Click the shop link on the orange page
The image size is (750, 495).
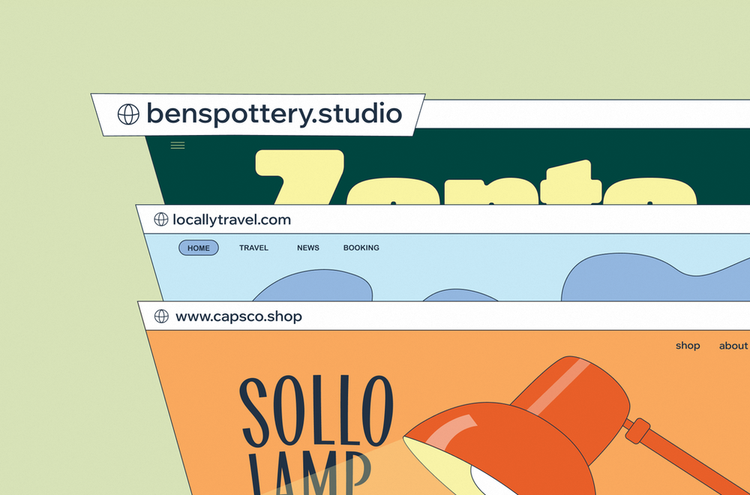click(688, 346)
